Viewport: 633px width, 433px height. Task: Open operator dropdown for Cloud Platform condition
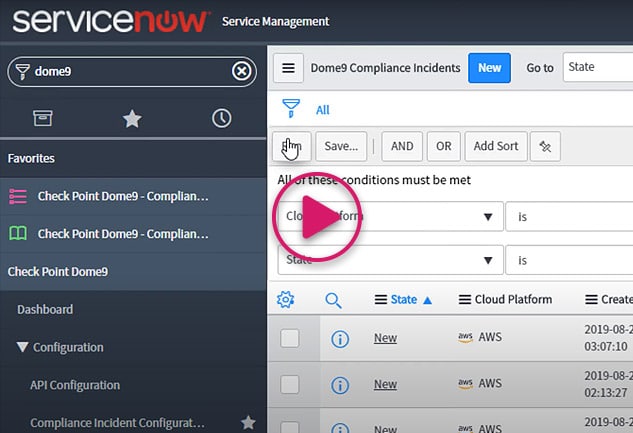(569, 217)
